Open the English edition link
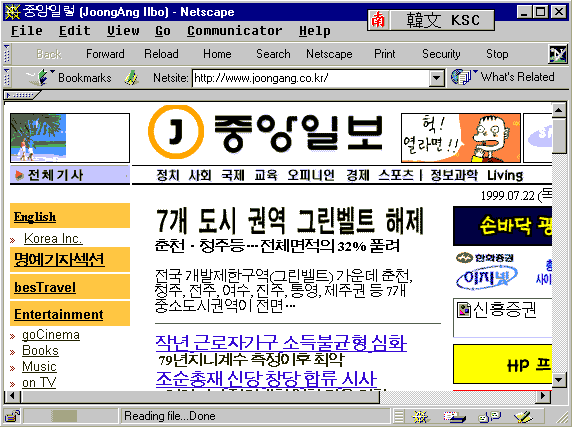Screen dimensions: 572x427 (35, 217)
